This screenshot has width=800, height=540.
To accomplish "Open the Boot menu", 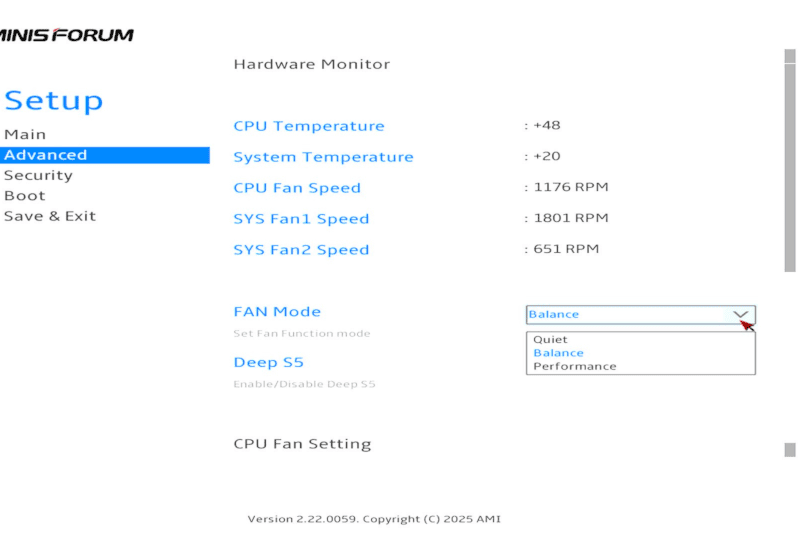I will pyautogui.click(x=25, y=196).
